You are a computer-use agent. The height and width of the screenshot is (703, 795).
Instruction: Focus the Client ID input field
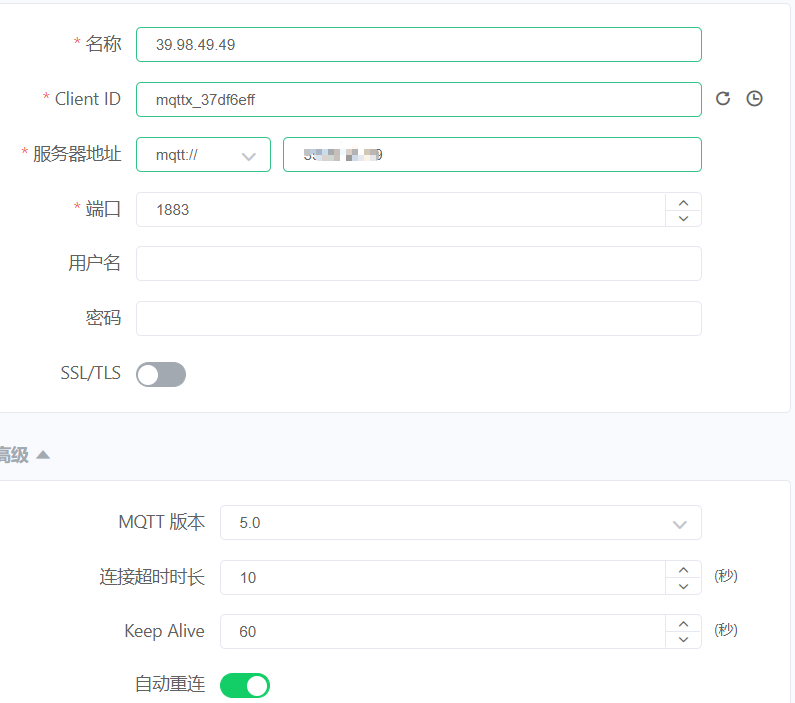[x=419, y=99]
